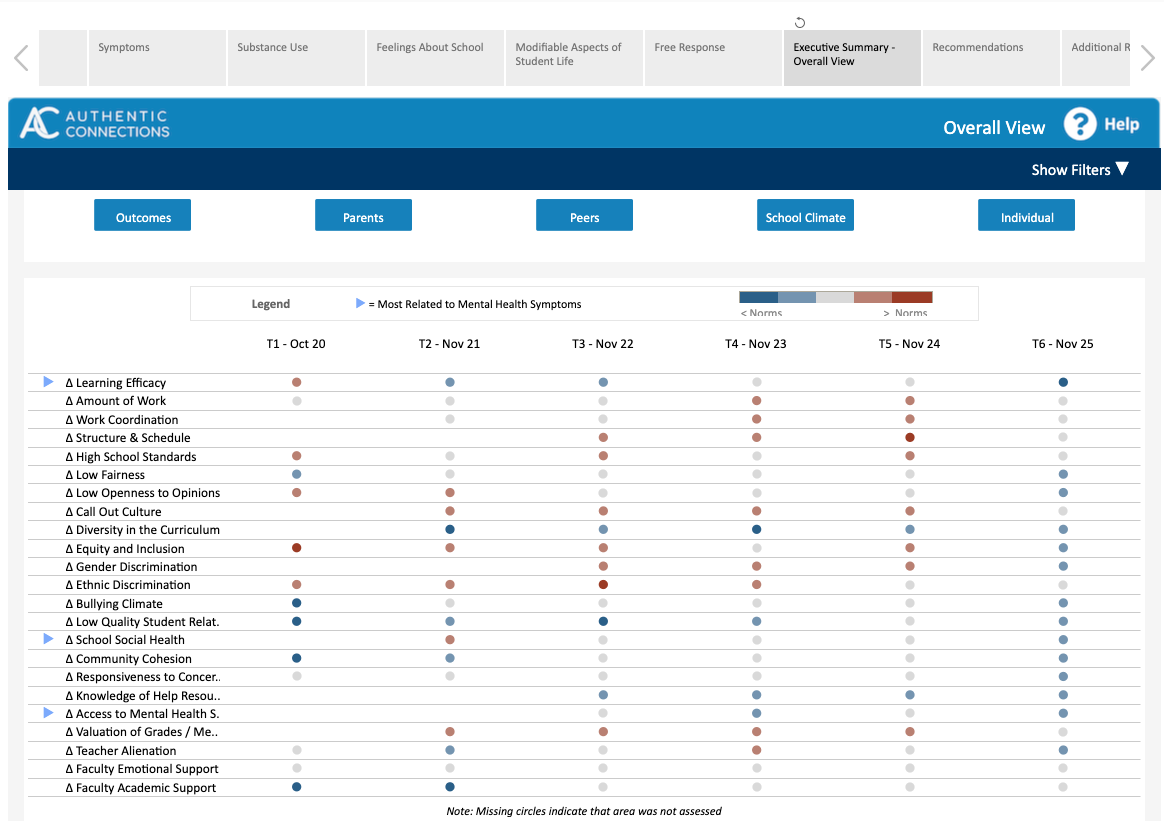Click the Help question mark icon

1080,124
